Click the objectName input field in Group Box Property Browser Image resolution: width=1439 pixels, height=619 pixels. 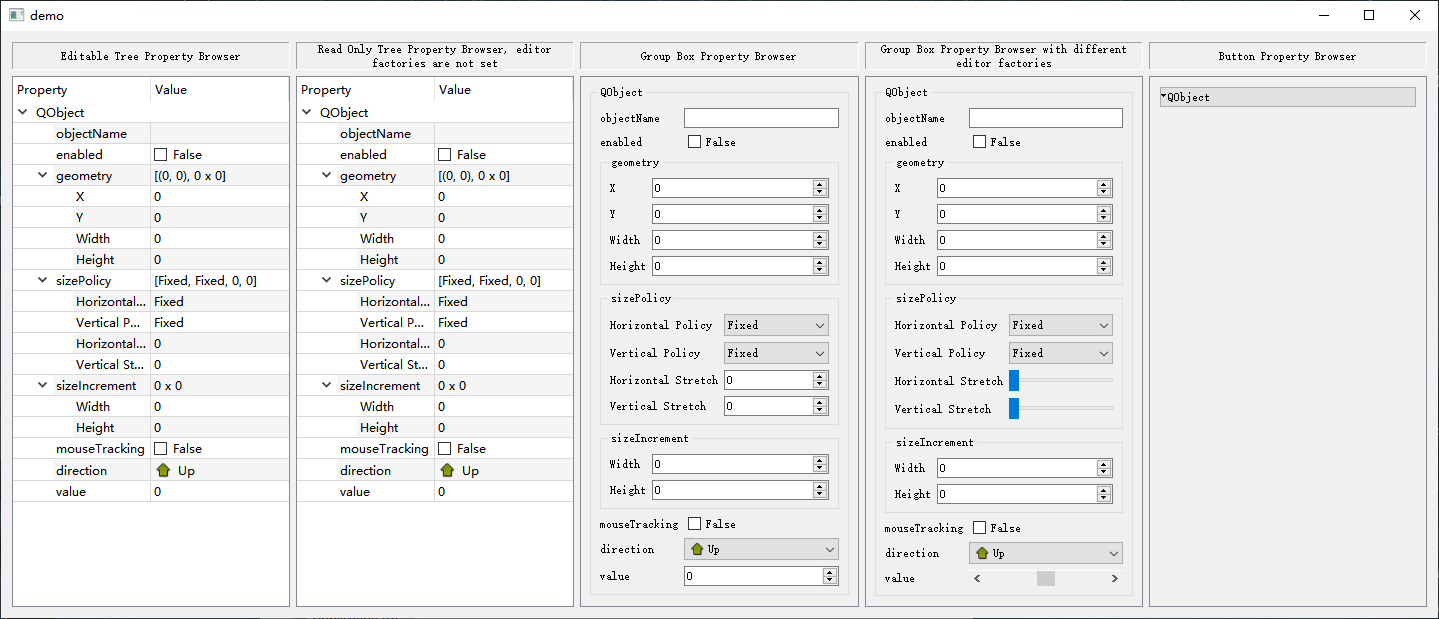tap(759, 118)
